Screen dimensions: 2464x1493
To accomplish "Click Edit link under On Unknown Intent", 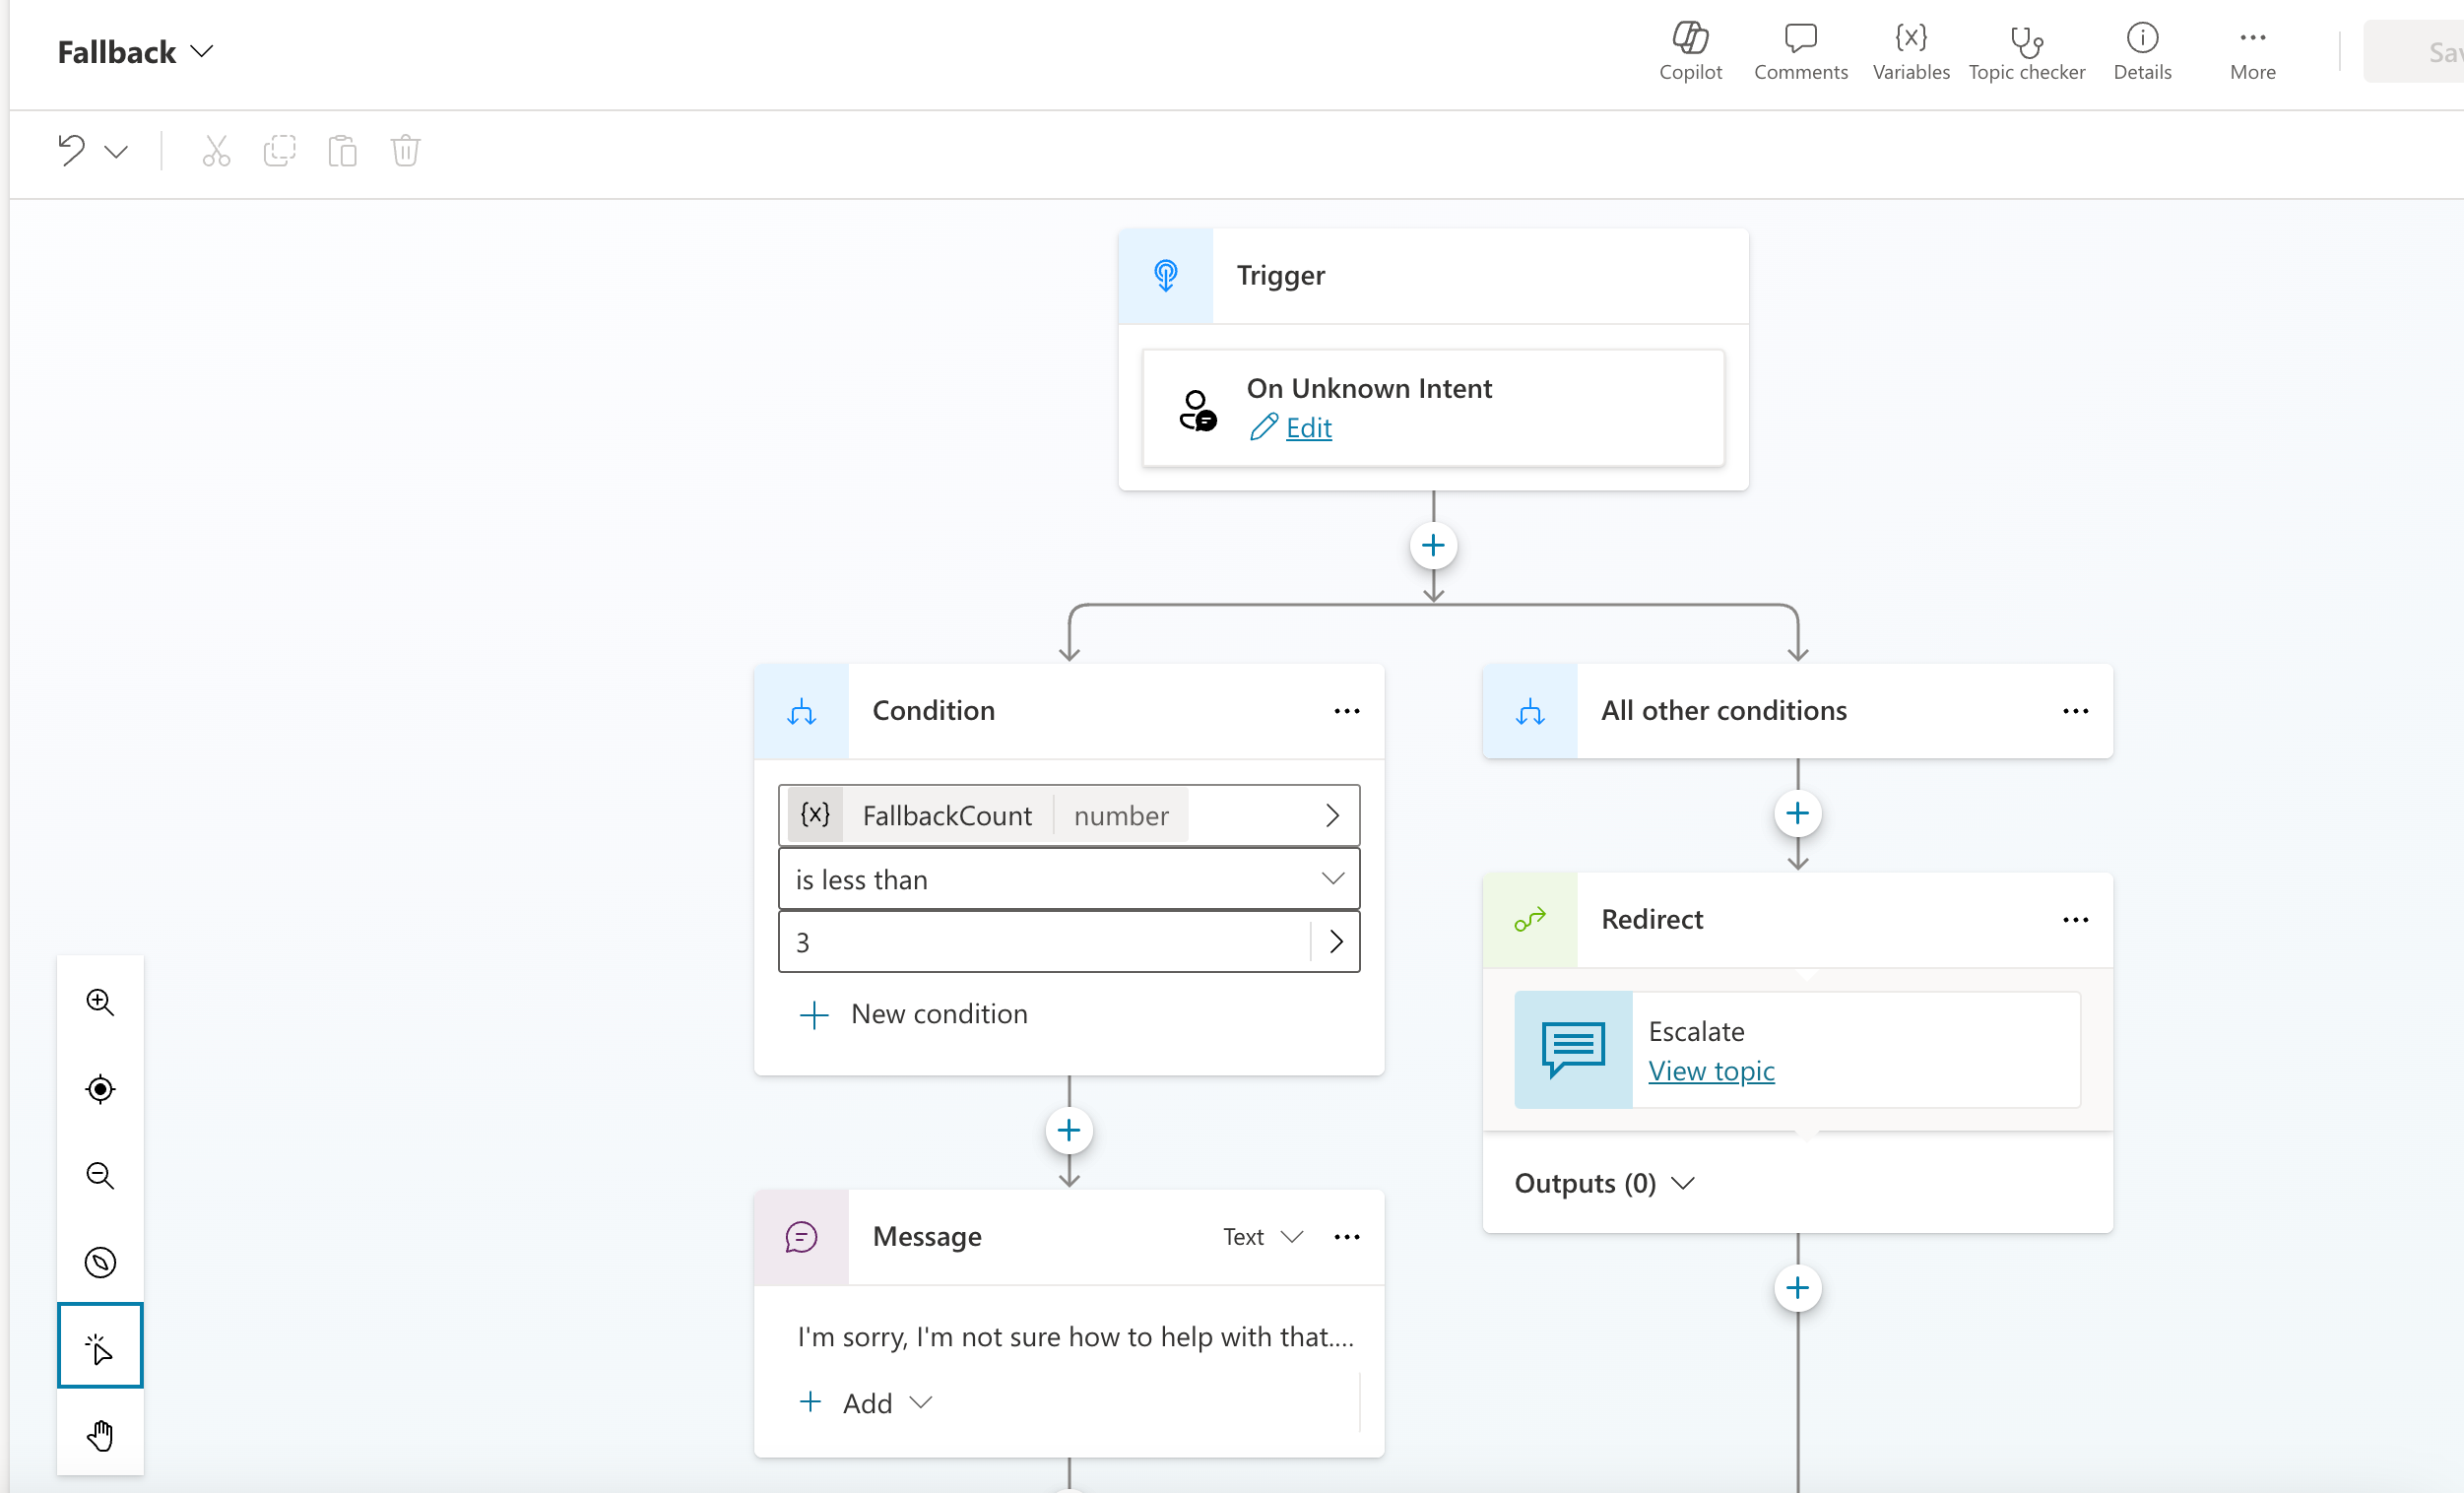I will tap(1307, 428).
